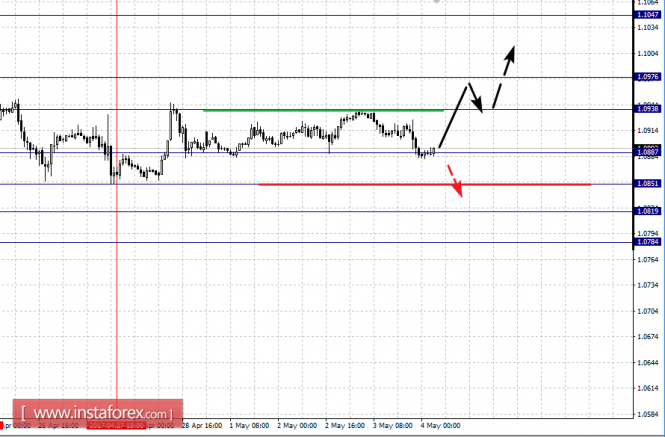Select the solid black upward arrow line

click(453, 117)
